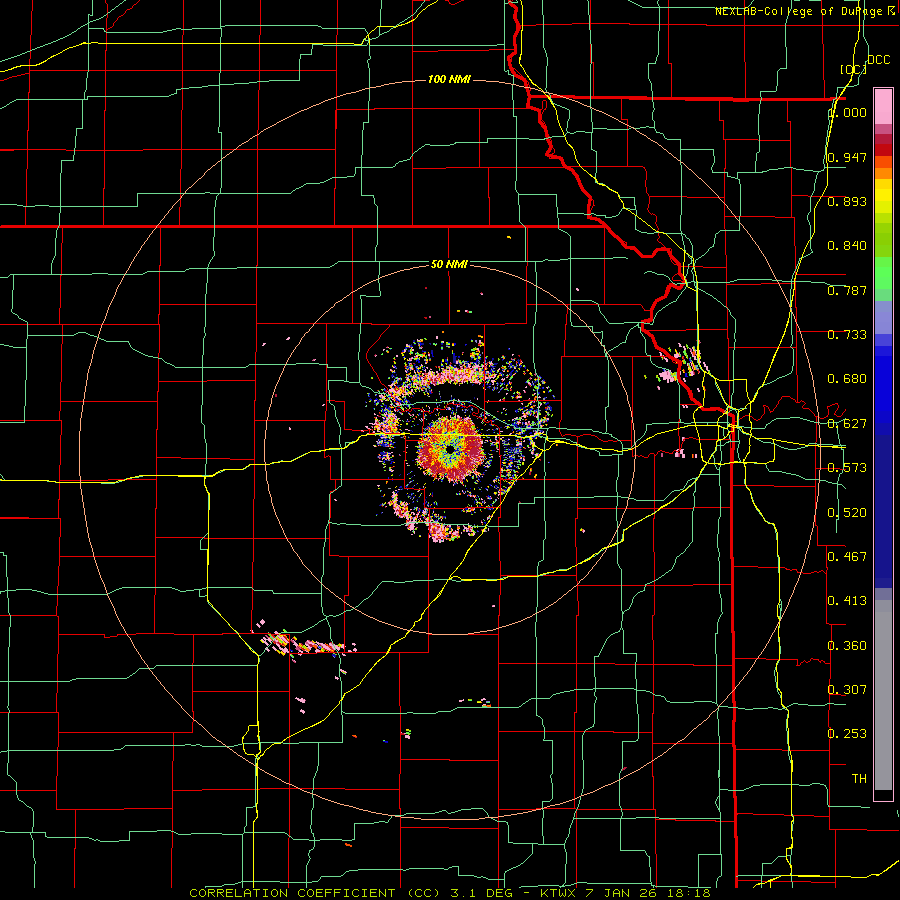Screen dimensions: 900x900
Task: Select the 0.733 scale value
Action: pyautogui.click(x=847, y=334)
